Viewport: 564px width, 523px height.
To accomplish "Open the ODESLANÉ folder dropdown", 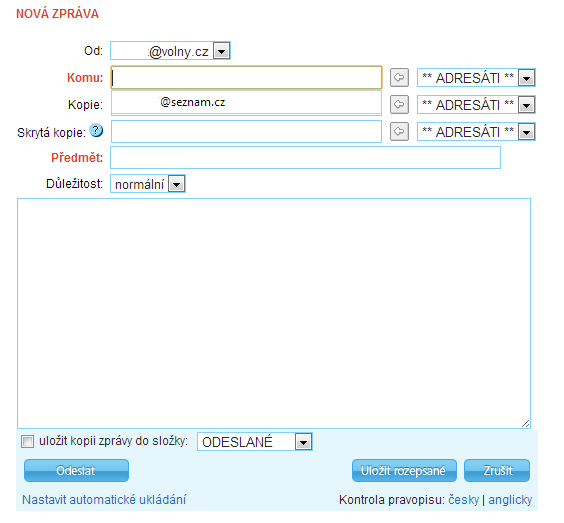I will pyautogui.click(x=255, y=442).
